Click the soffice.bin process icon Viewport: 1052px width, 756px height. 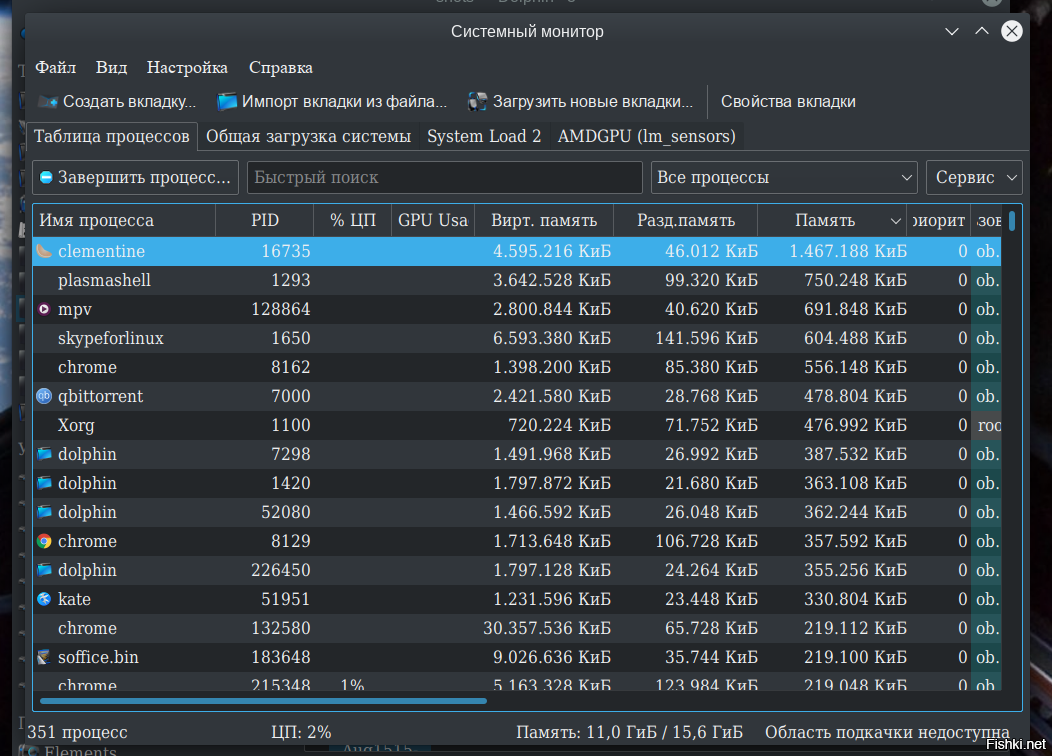44,657
